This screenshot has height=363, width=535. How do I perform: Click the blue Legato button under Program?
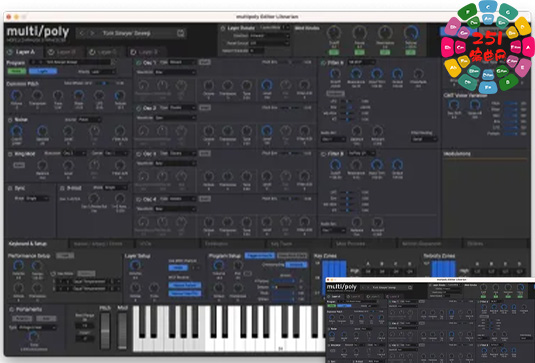point(43,71)
